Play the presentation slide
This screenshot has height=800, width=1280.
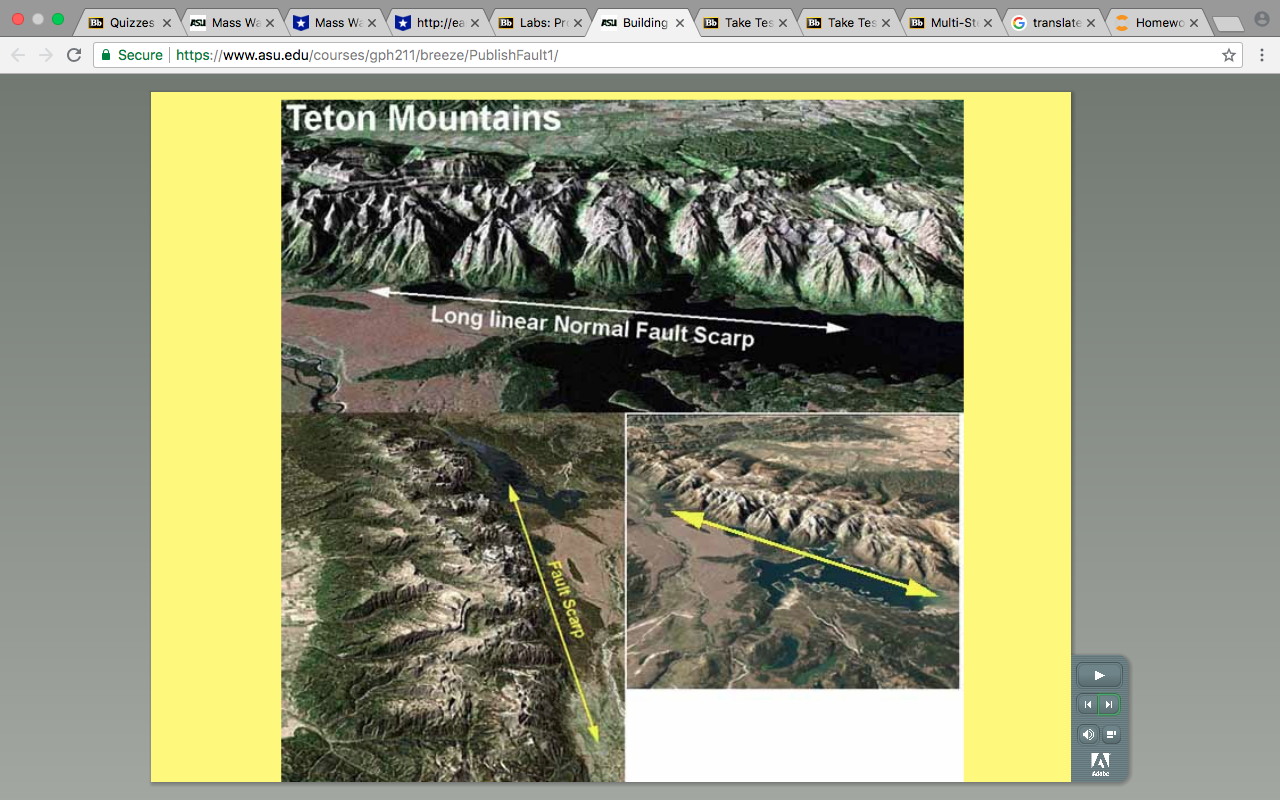1099,675
